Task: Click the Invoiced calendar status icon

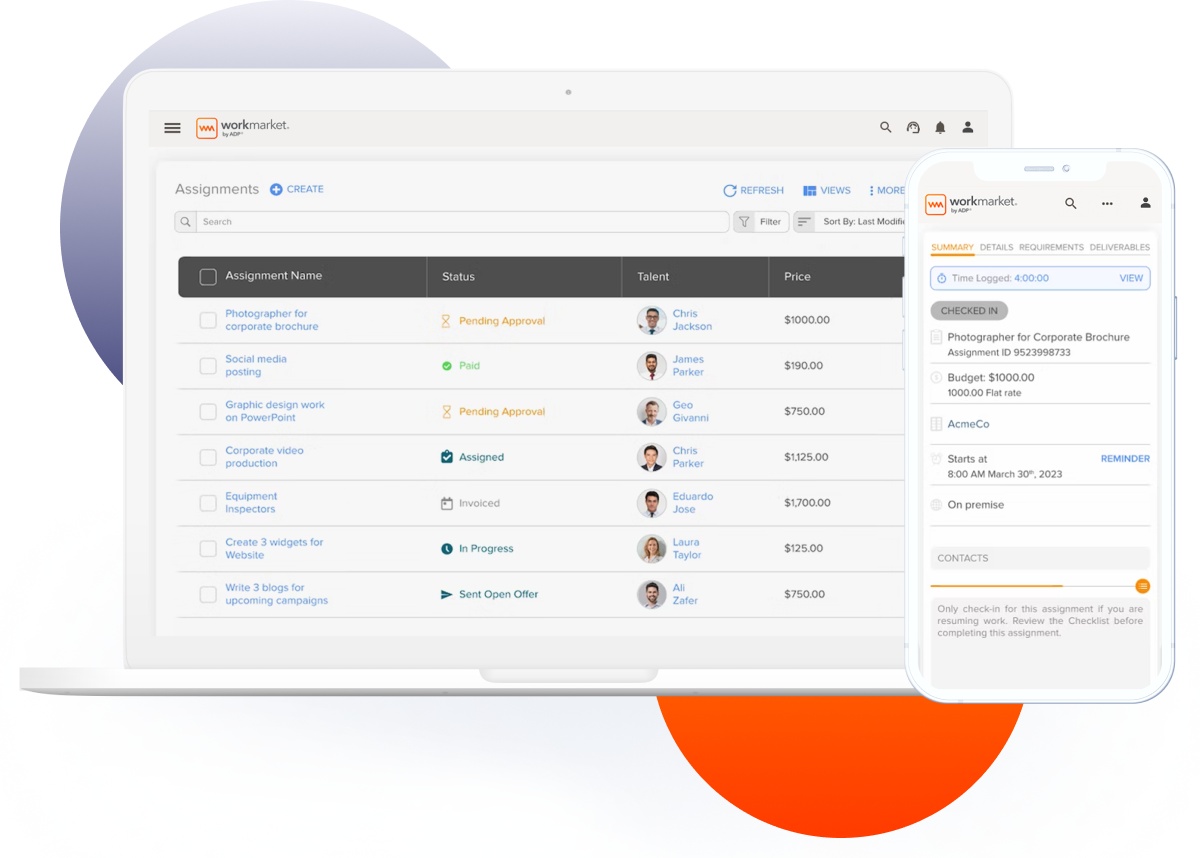Action: tap(447, 503)
